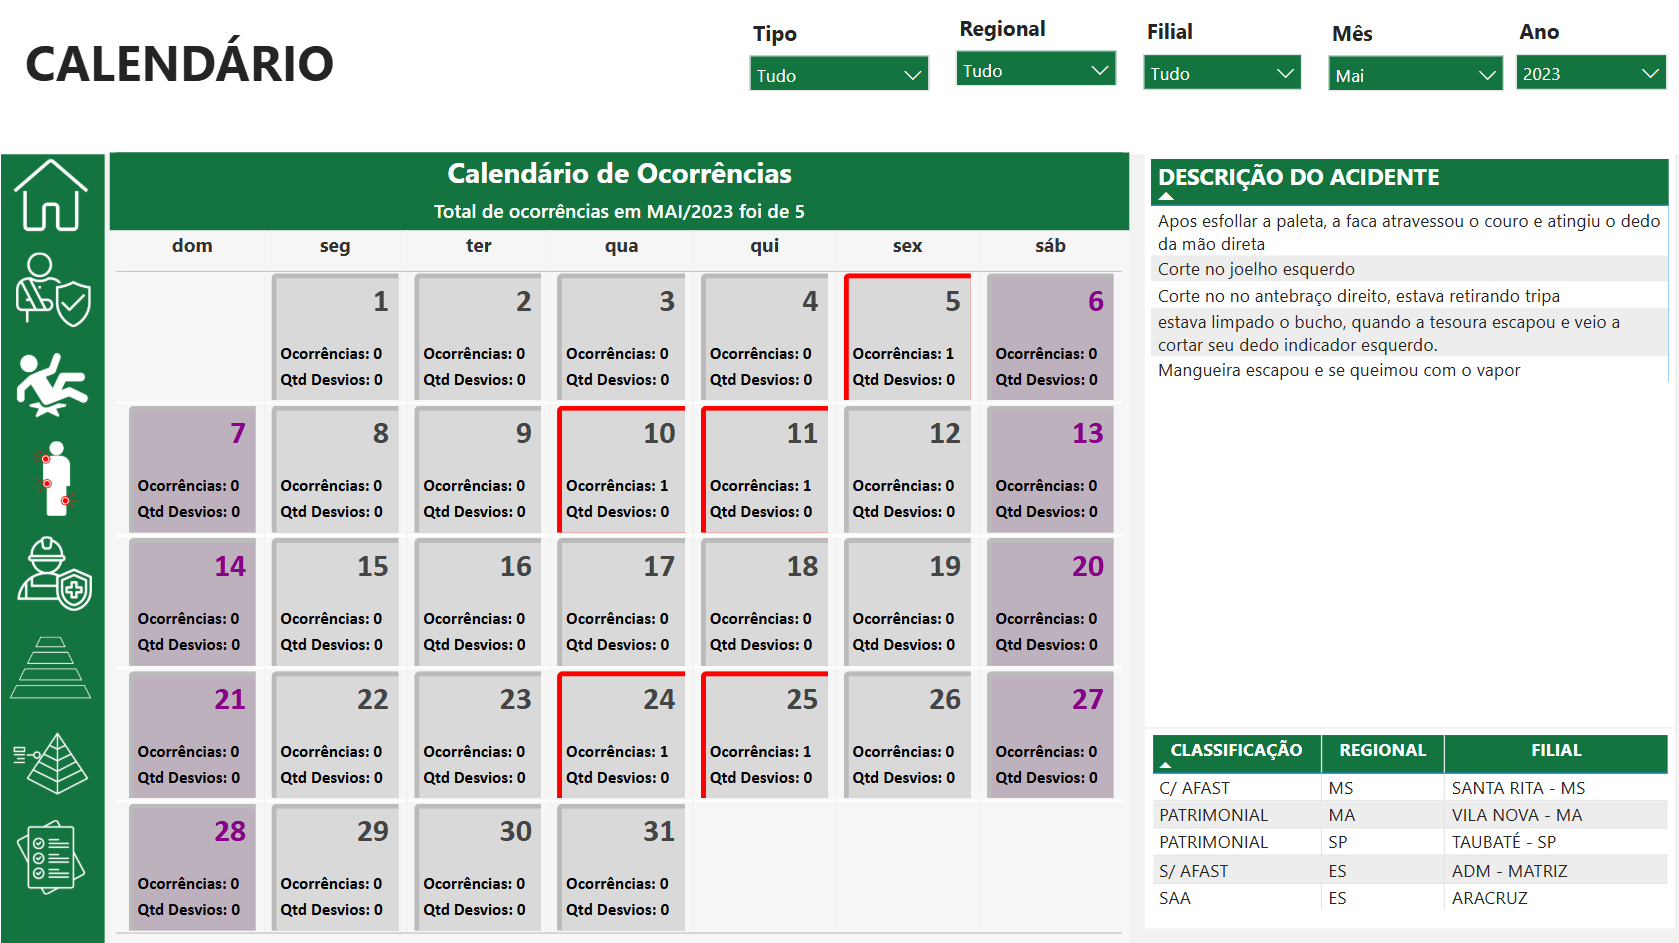Sort by DESCRIÇÃO DO ACIDENTE column header
Screen dimensions: 1679x943
[1298, 177]
